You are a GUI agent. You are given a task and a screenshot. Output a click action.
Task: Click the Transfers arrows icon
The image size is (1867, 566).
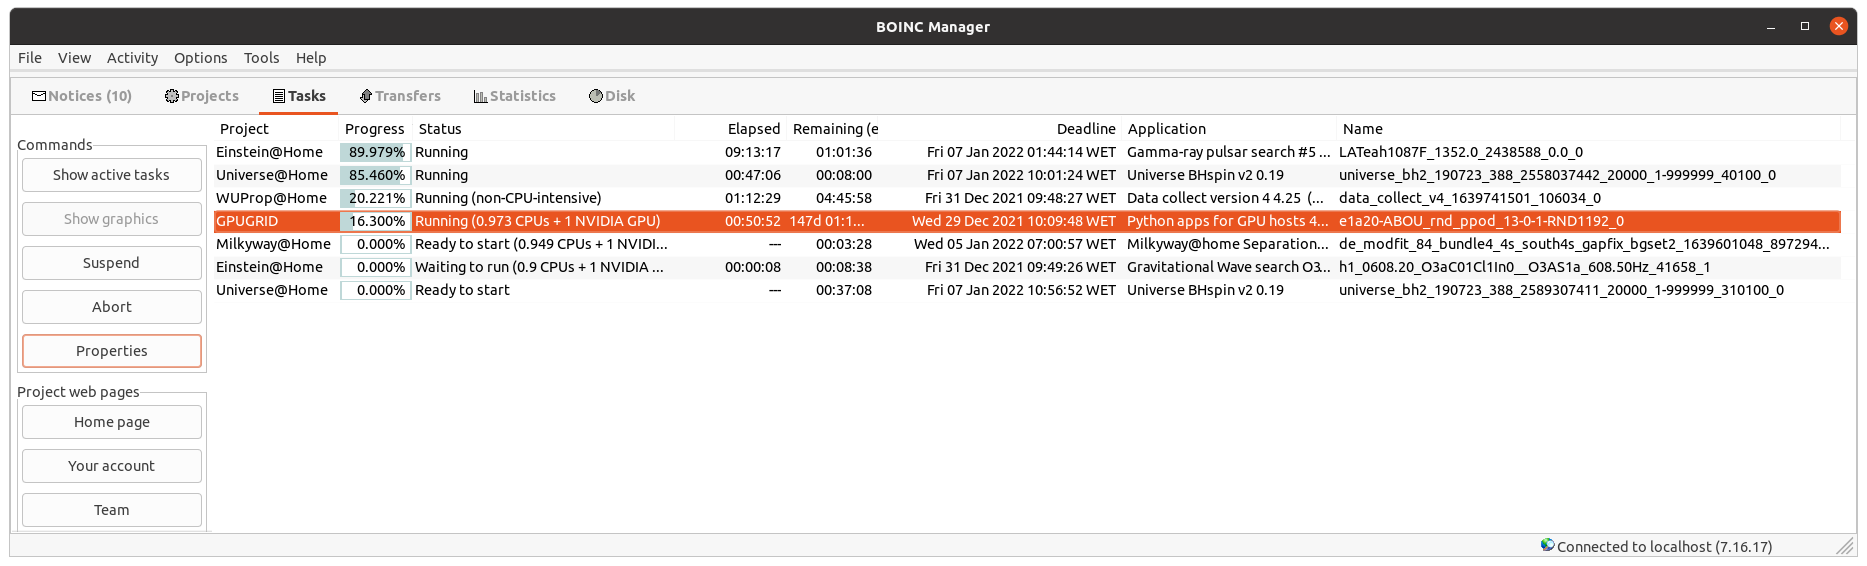coord(366,96)
